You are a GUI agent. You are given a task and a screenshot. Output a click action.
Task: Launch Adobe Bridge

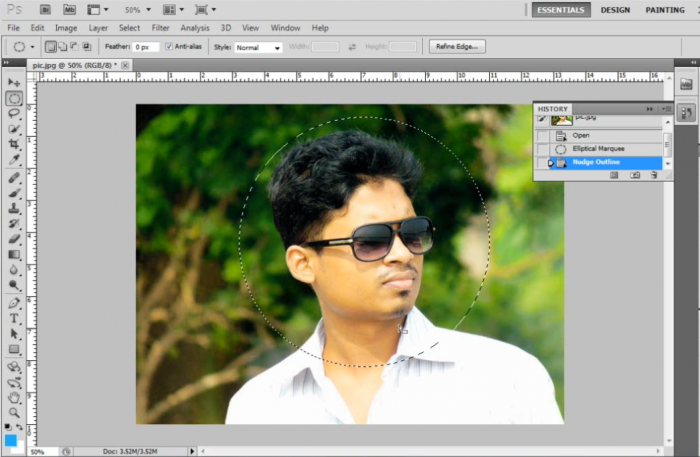(45, 9)
